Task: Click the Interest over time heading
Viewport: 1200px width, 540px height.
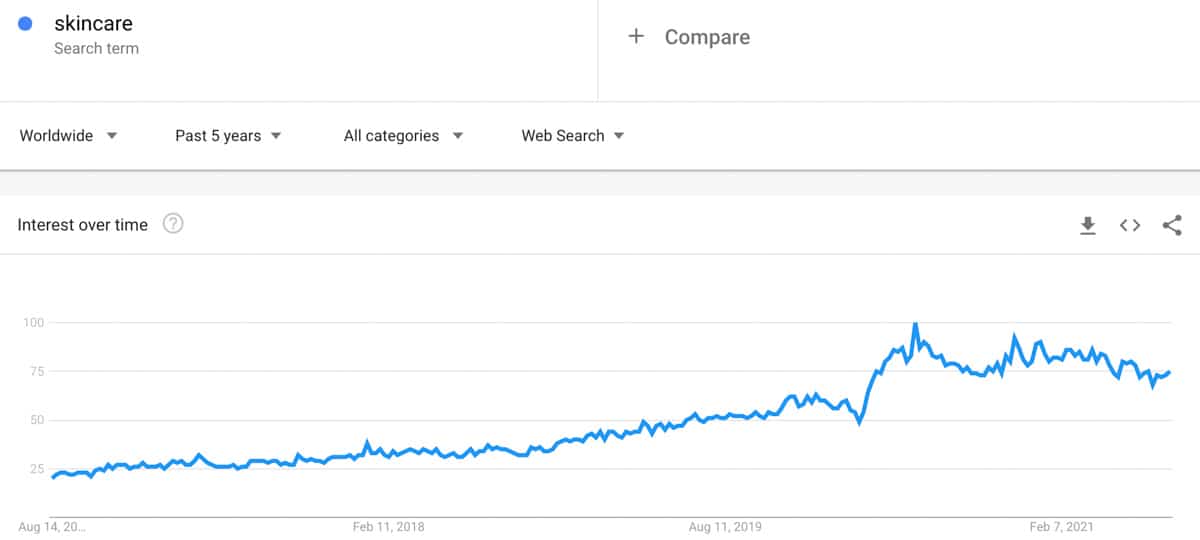Action: (x=82, y=225)
